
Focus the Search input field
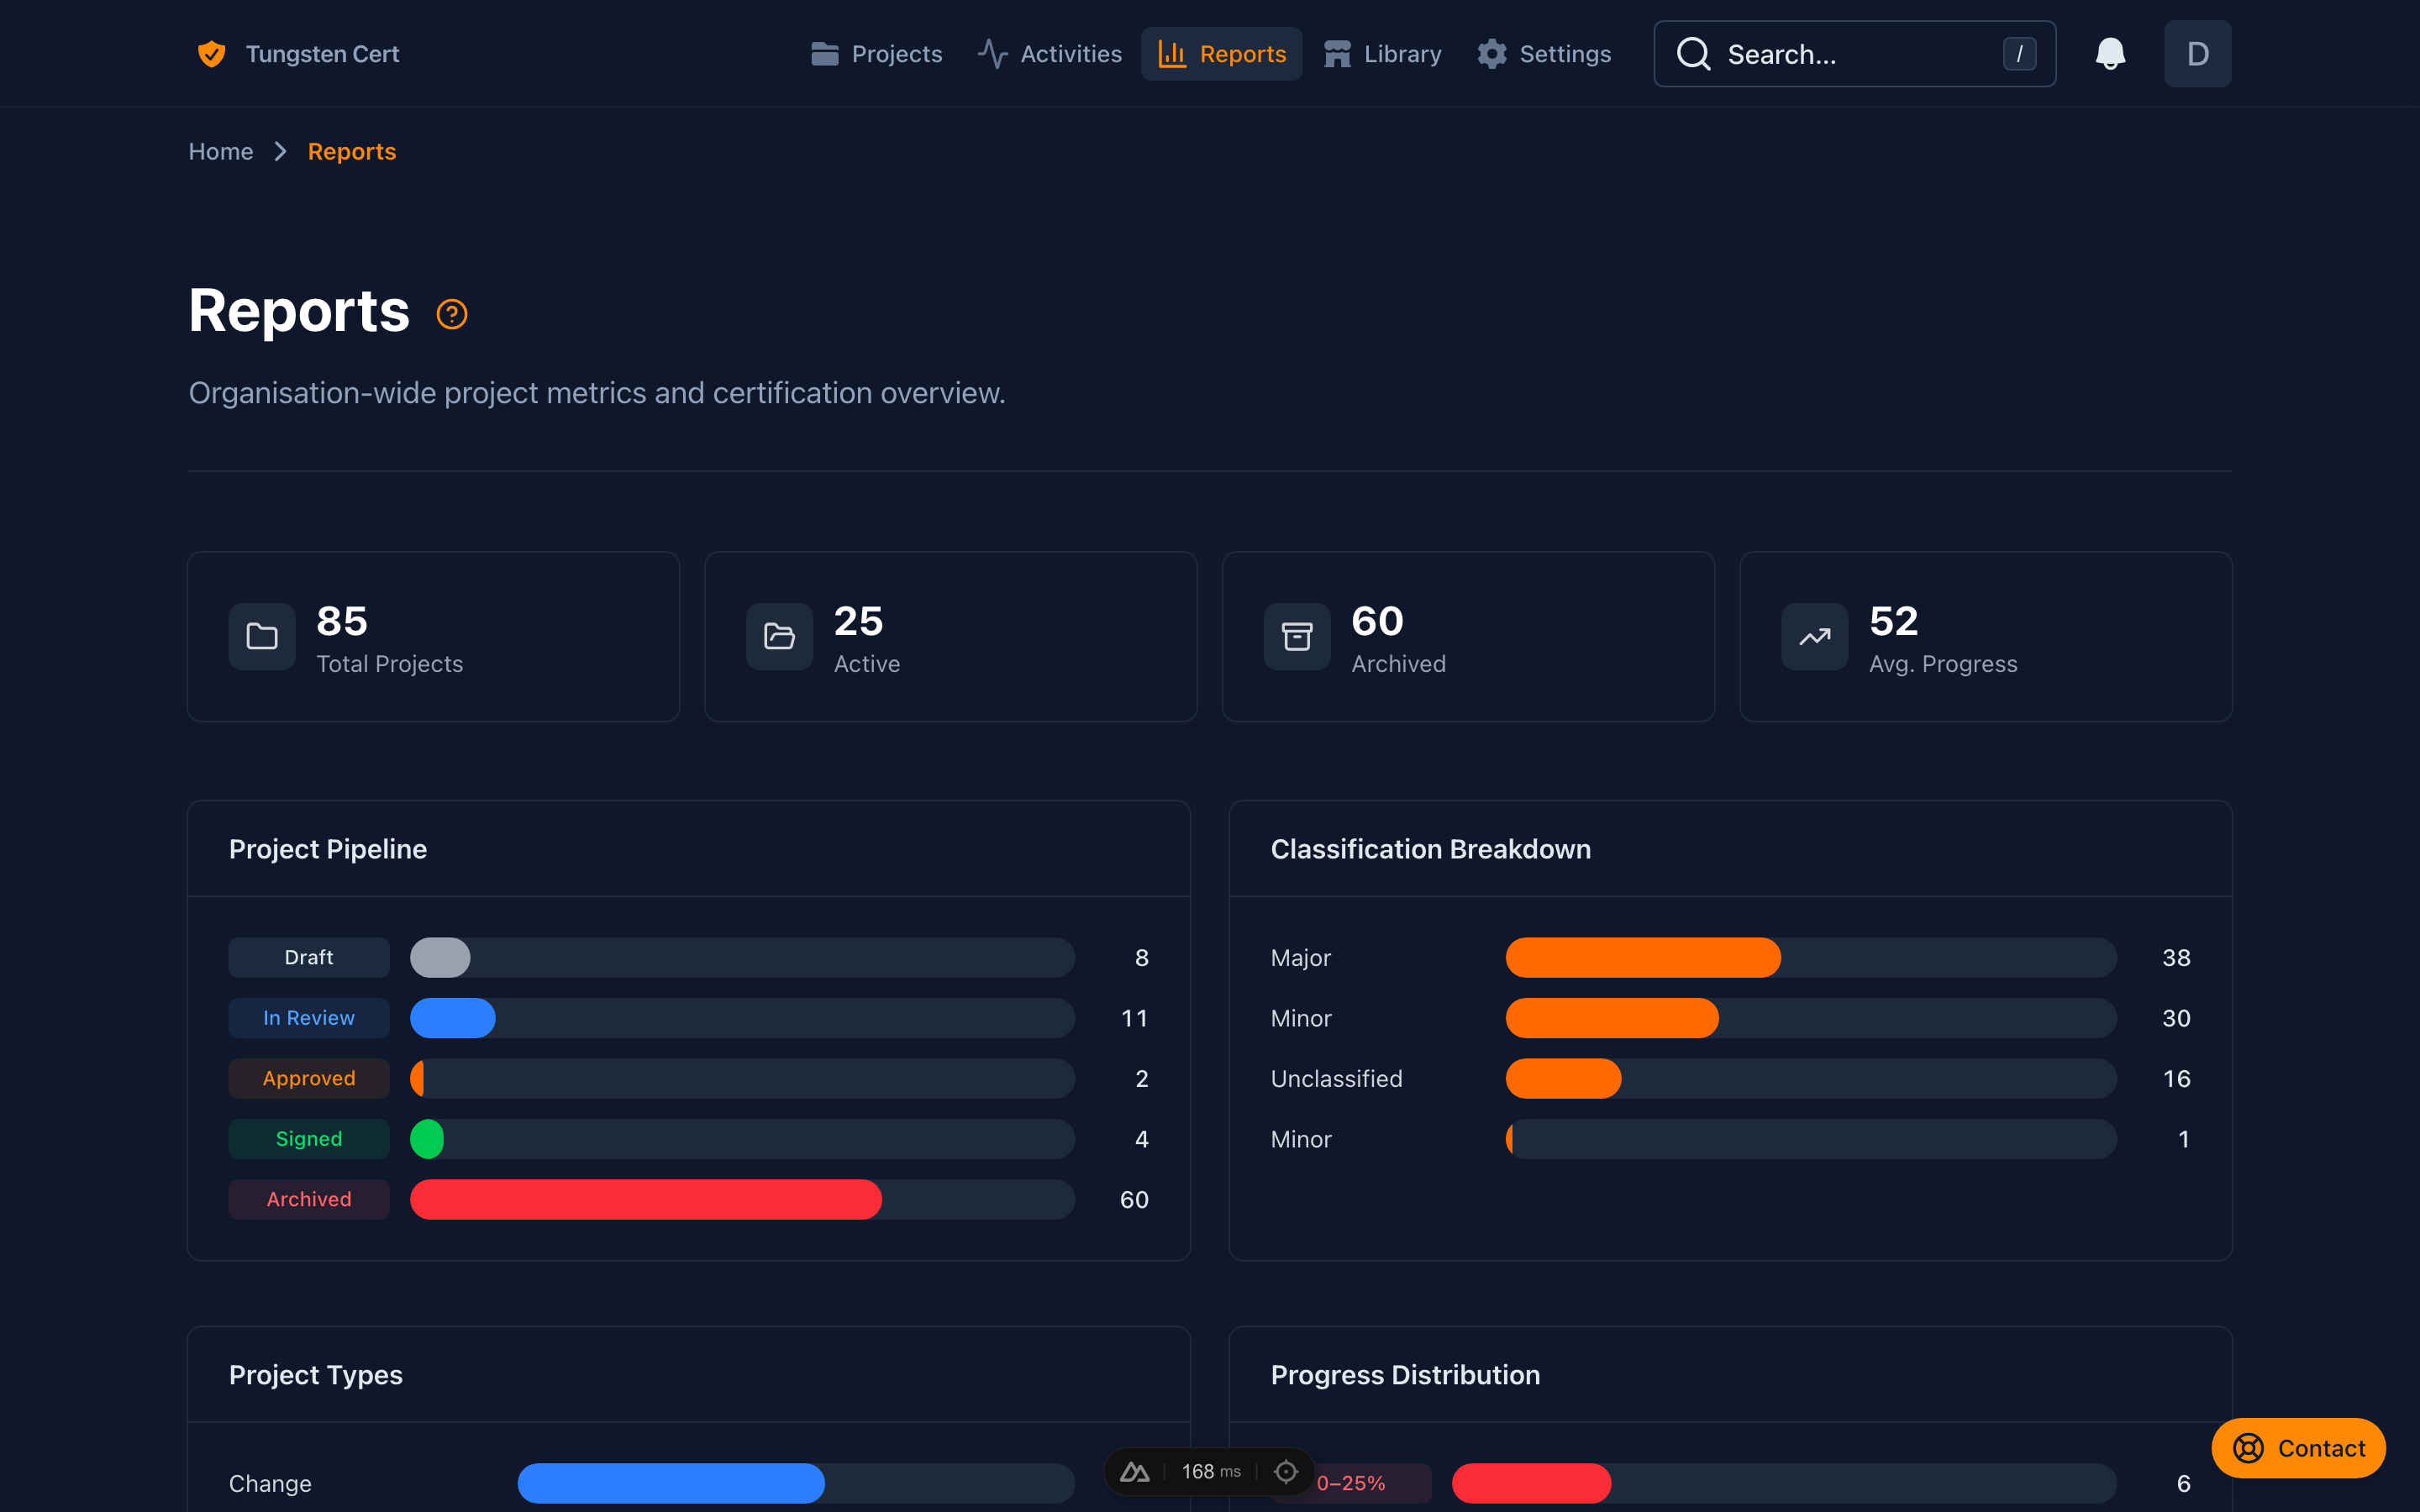1854,54
